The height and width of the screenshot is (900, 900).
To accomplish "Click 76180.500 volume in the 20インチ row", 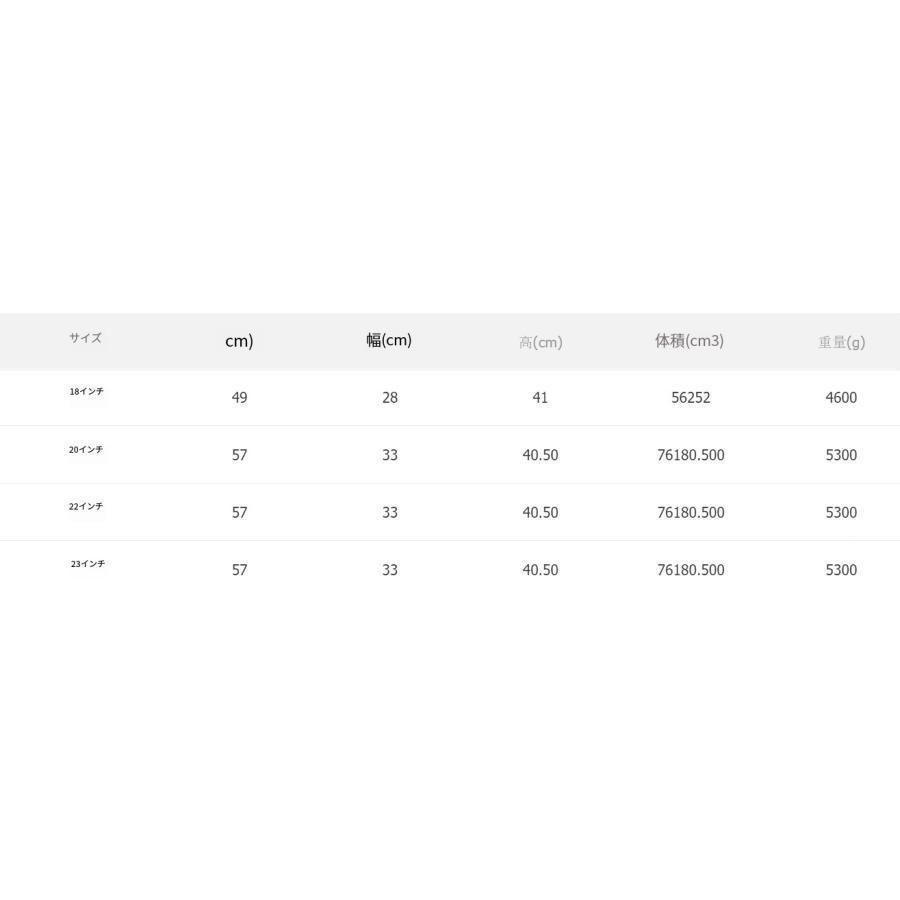I will [x=691, y=455].
